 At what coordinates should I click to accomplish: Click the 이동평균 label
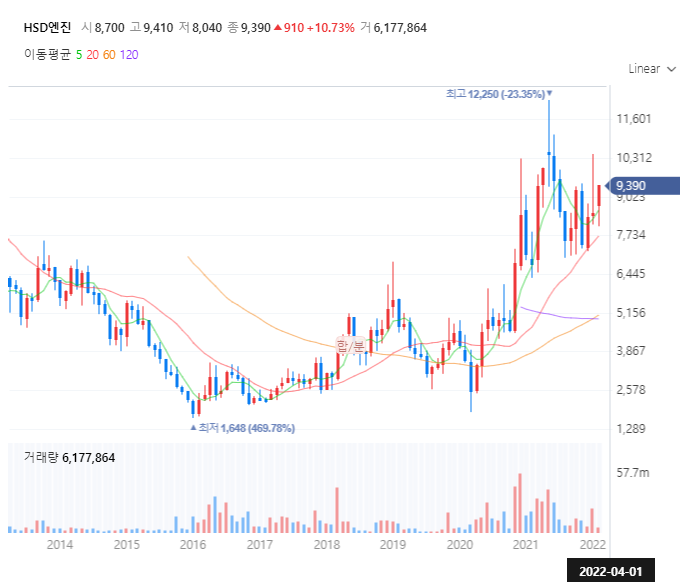coord(47,55)
